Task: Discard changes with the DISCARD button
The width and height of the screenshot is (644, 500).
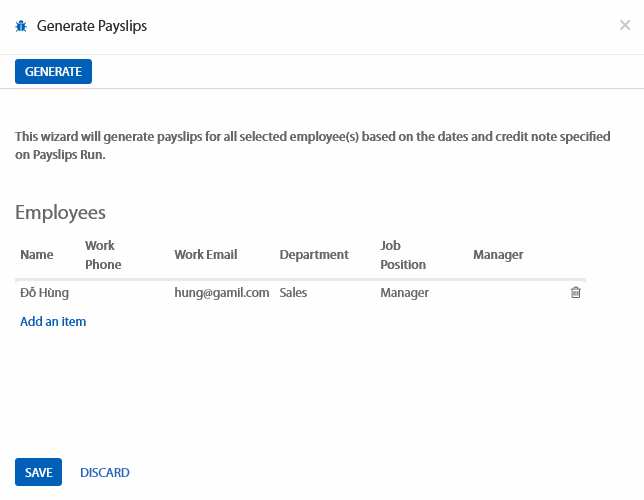Action: point(105,472)
